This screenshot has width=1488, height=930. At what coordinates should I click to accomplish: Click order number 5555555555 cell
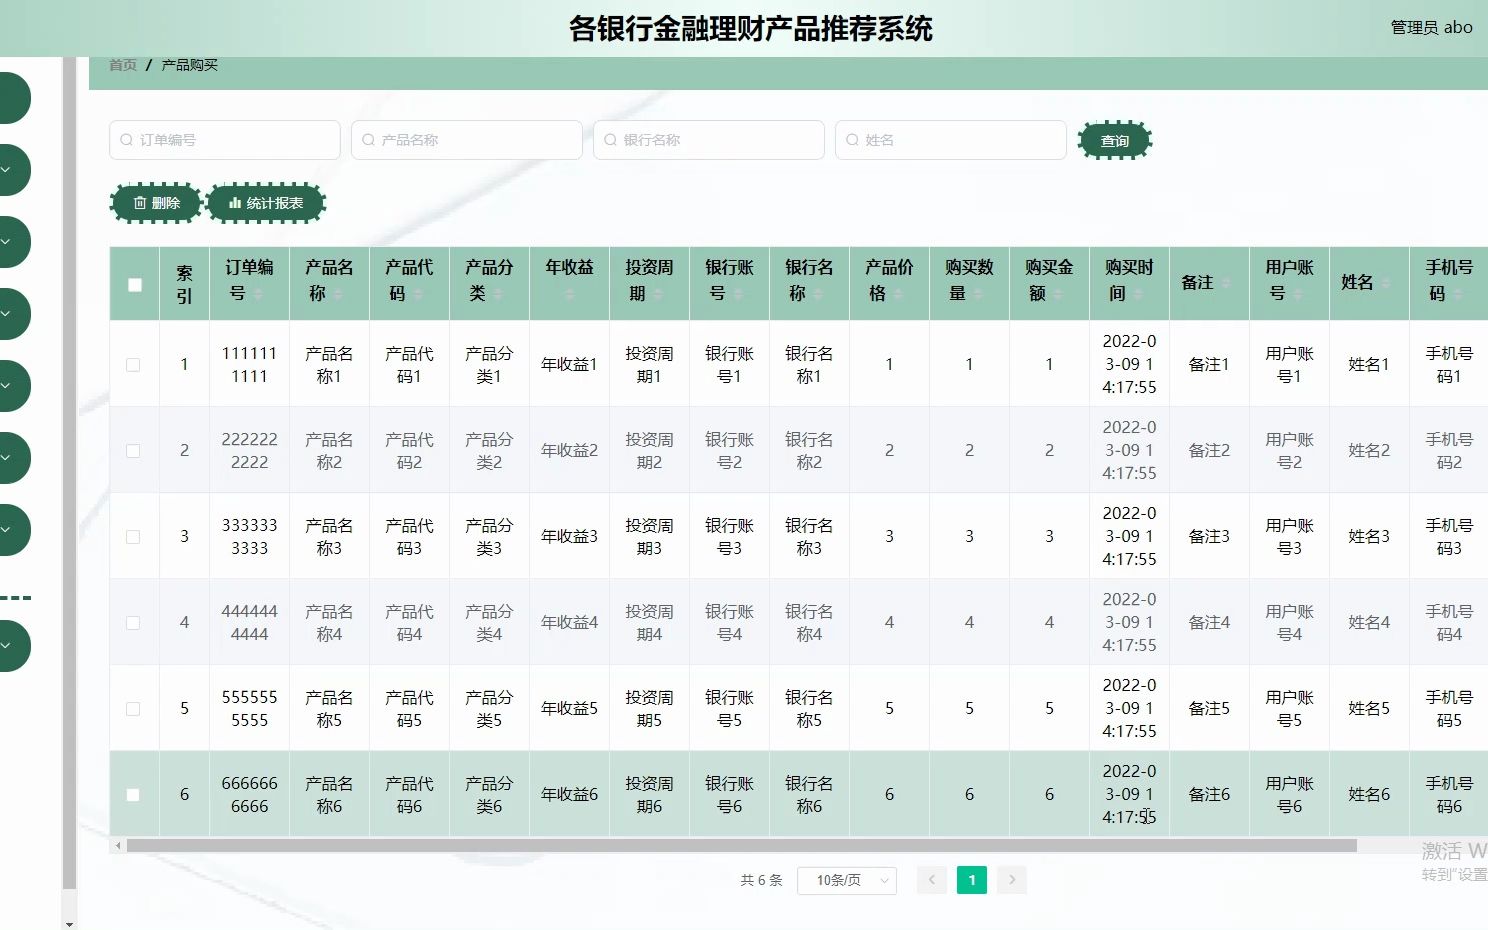pos(249,709)
